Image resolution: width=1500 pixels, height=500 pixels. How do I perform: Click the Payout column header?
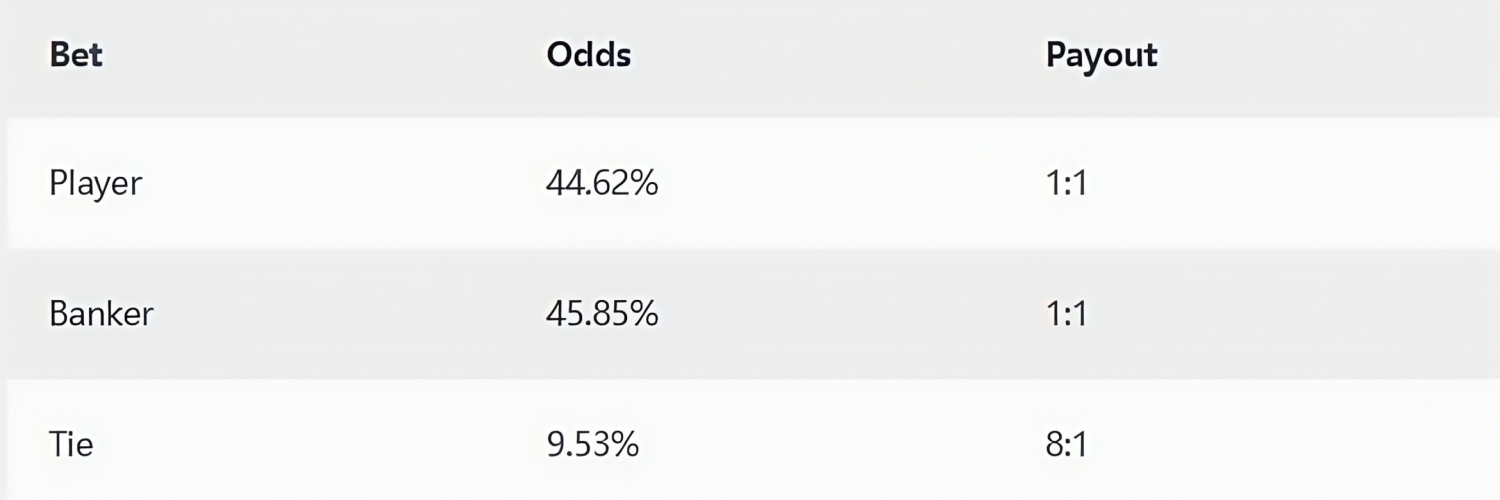[x=1101, y=55]
